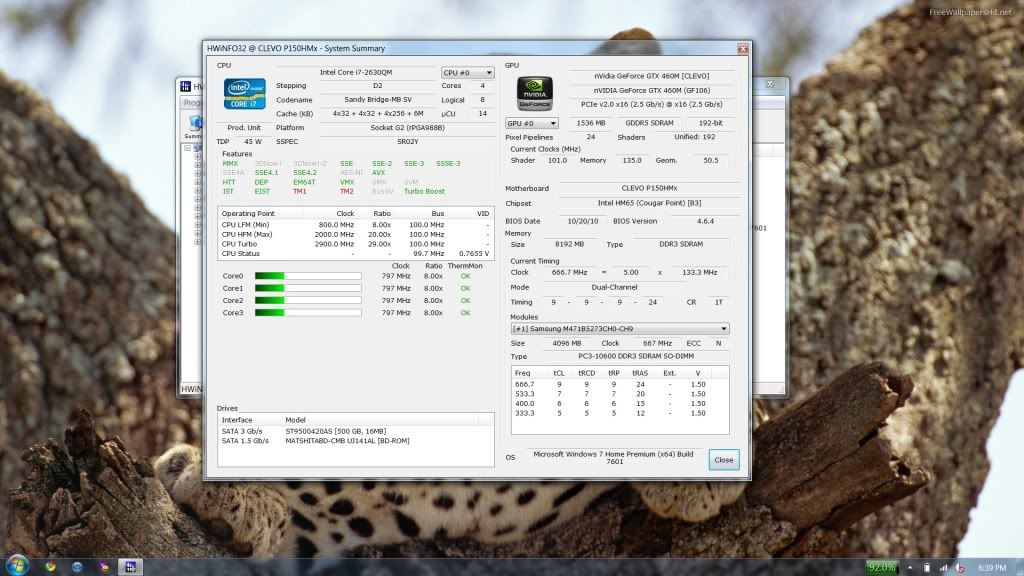The height and width of the screenshot is (576, 1024).
Task: Click the HWiNFO taskbar button
Action: point(130,567)
